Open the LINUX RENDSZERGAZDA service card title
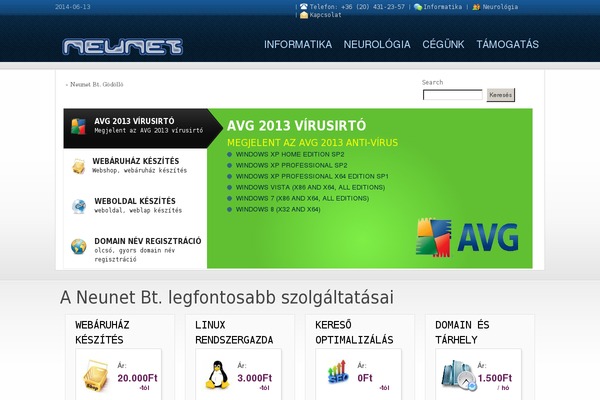The image size is (600, 400). point(234,332)
